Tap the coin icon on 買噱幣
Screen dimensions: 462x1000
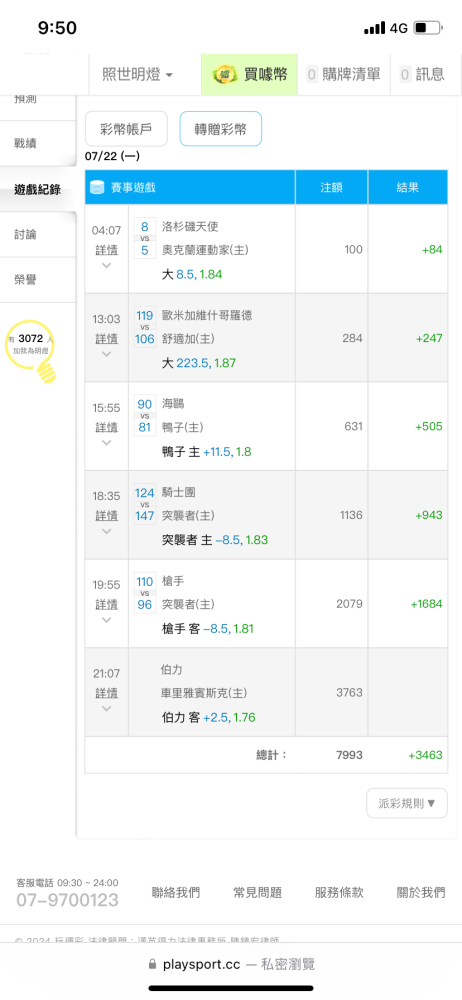click(x=226, y=74)
